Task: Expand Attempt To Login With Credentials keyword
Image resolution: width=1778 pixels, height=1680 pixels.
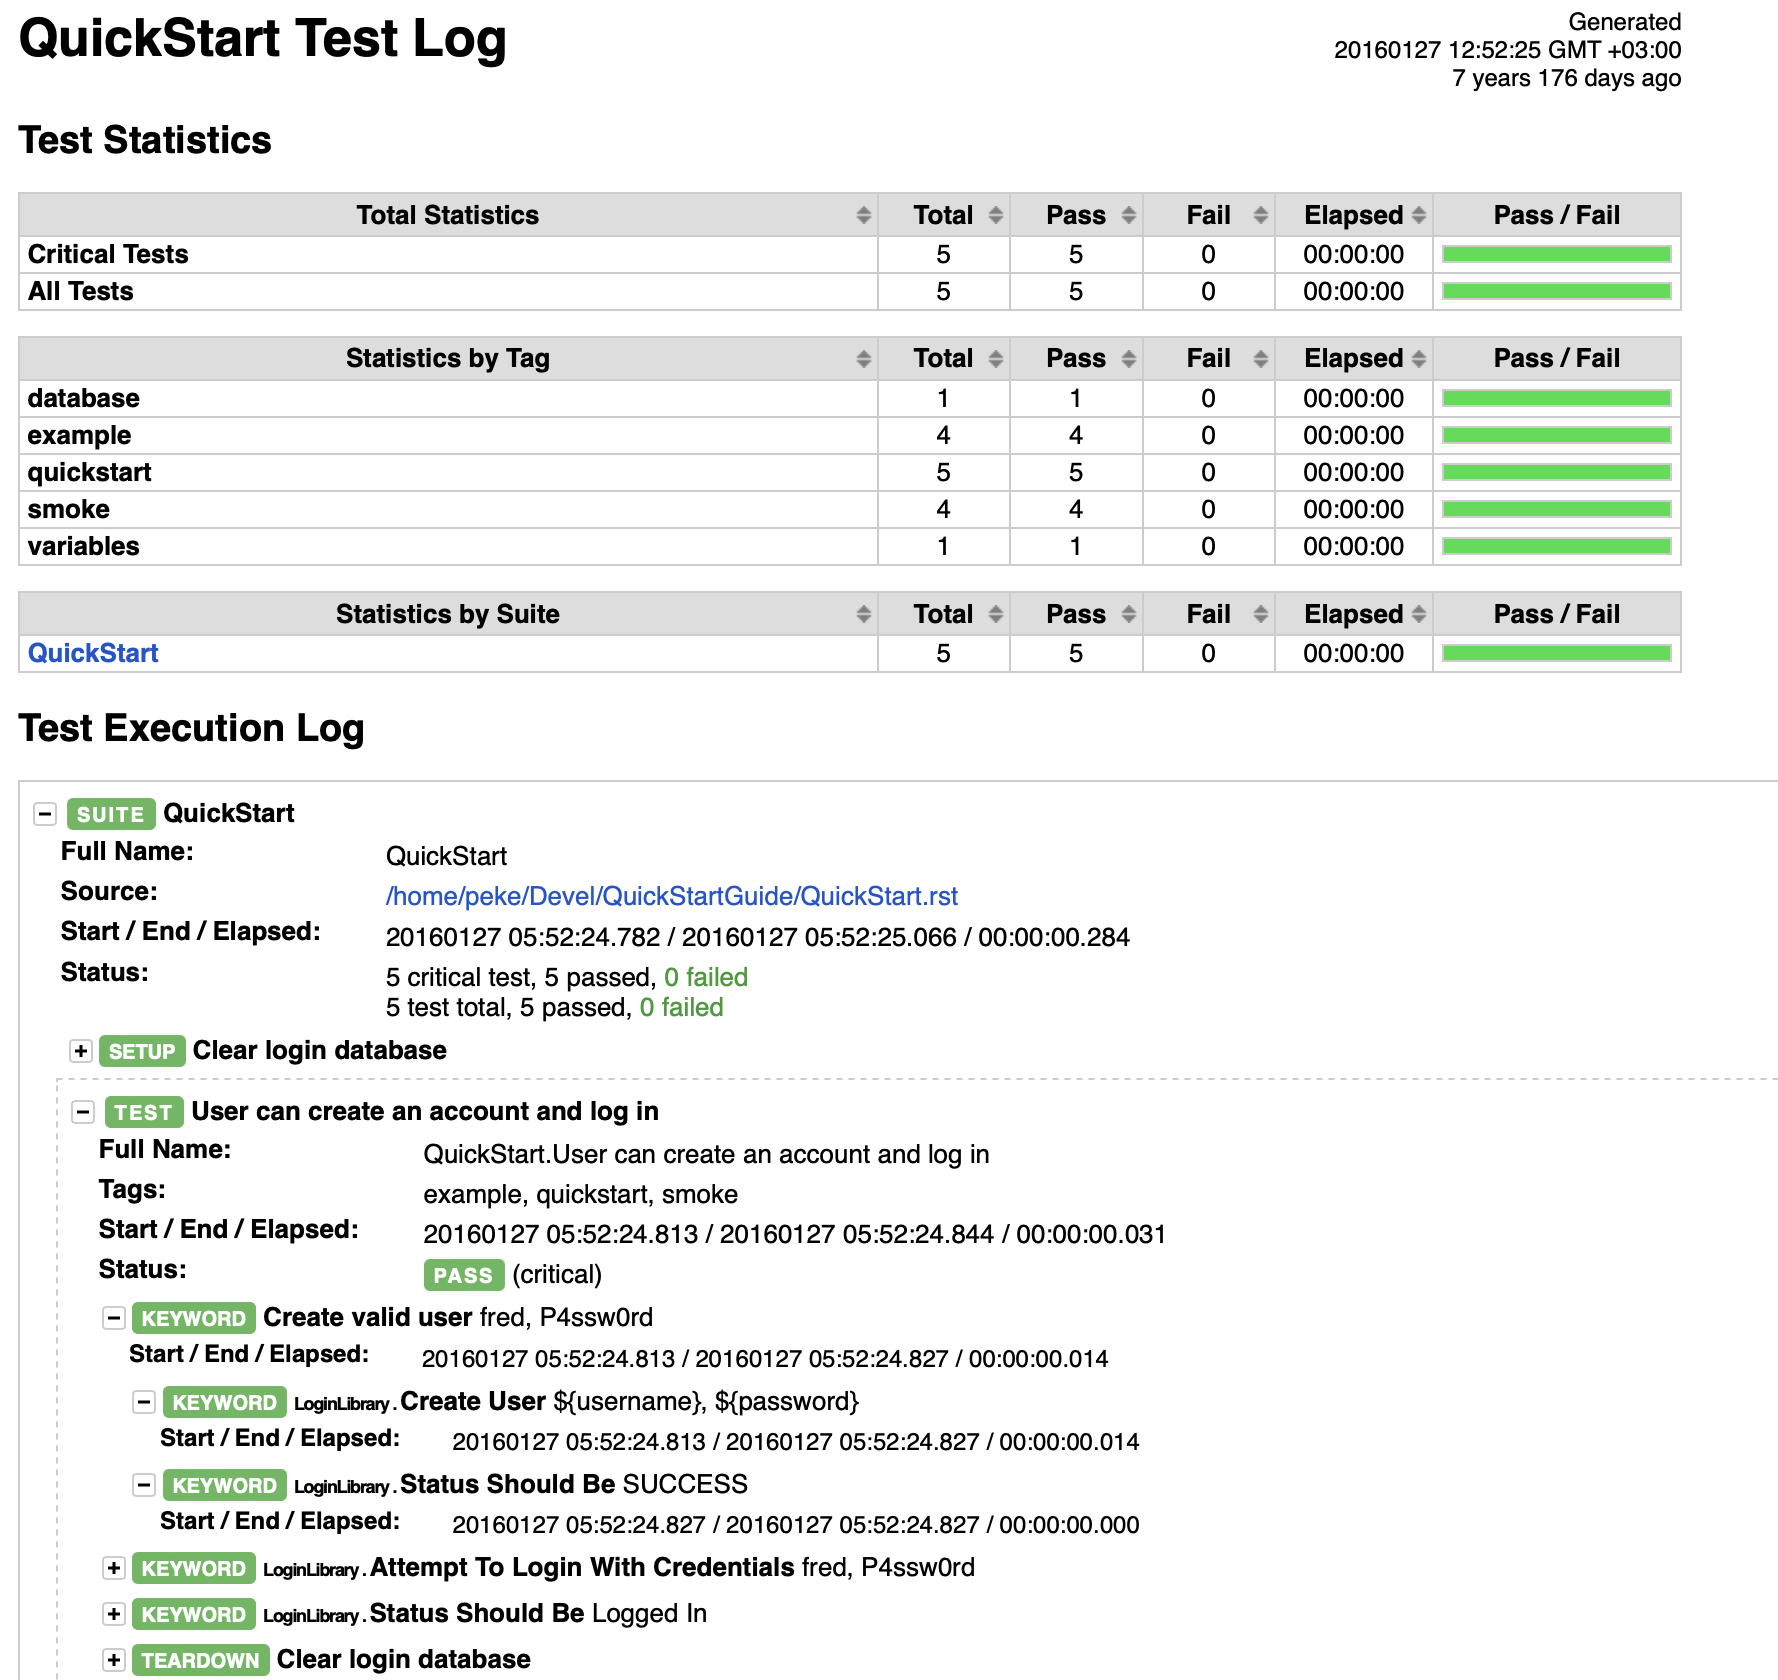Action: coord(113,1568)
